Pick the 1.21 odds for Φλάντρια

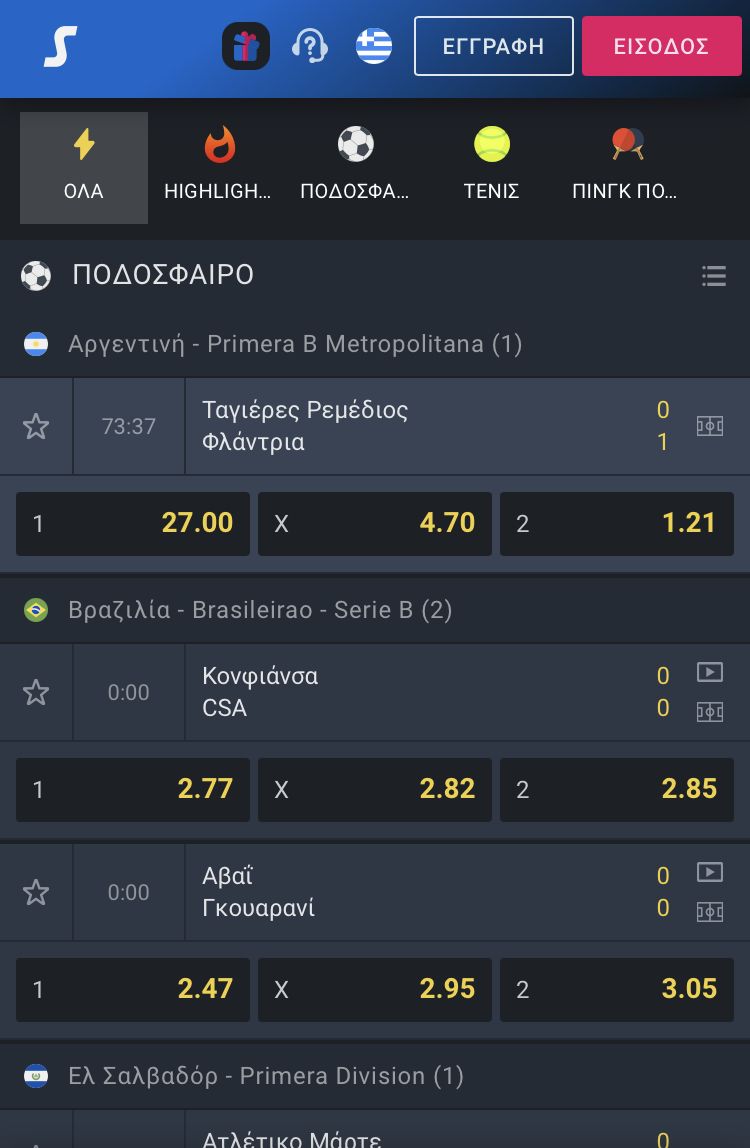coord(617,523)
